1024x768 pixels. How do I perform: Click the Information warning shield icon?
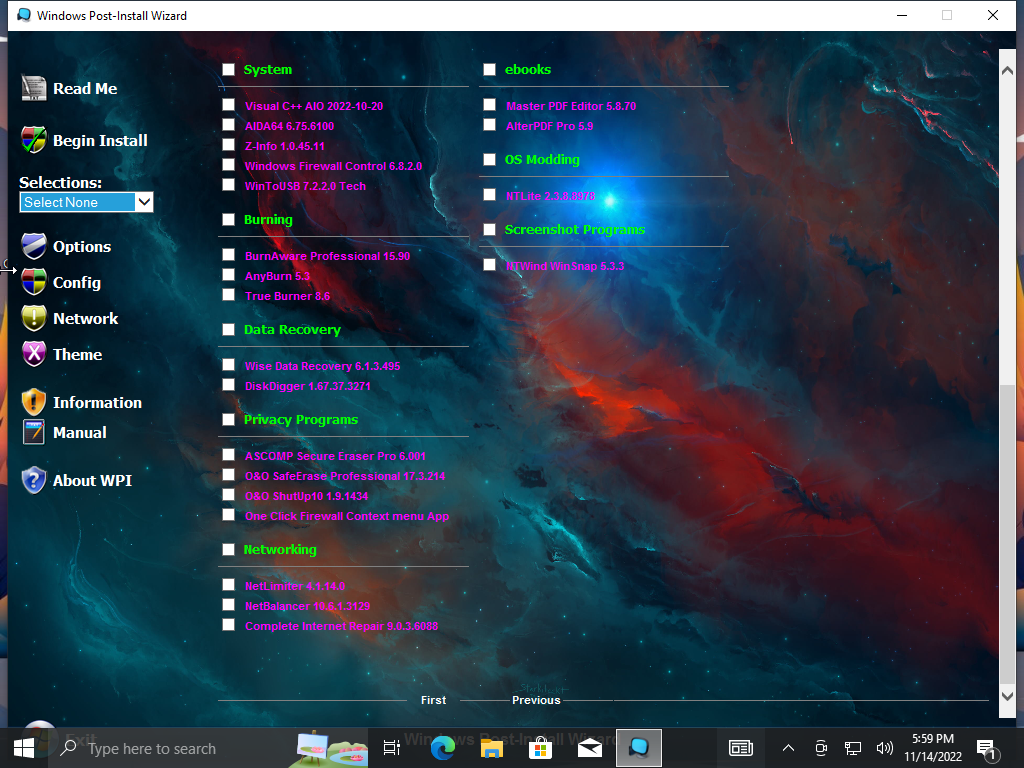(x=34, y=402)
